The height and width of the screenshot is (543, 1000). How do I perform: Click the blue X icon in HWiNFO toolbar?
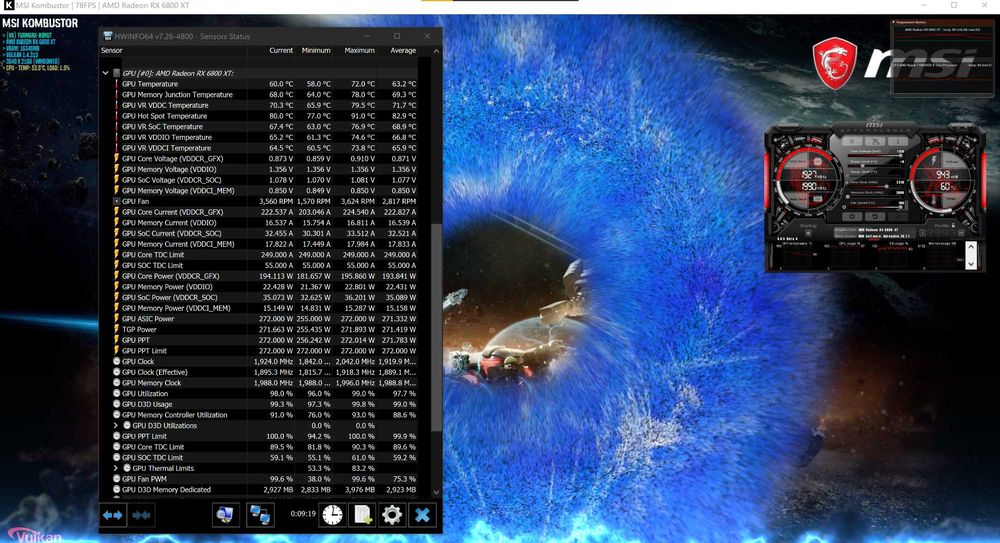[x=422, y=515]
